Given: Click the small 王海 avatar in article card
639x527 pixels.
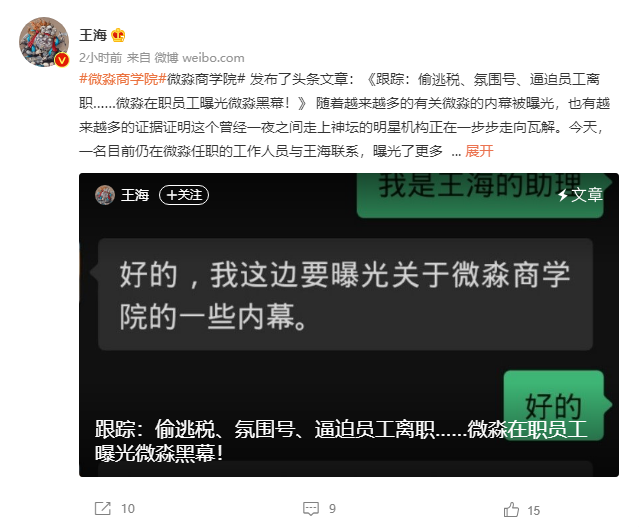Looking at the screenshot, I should (105, 195).
